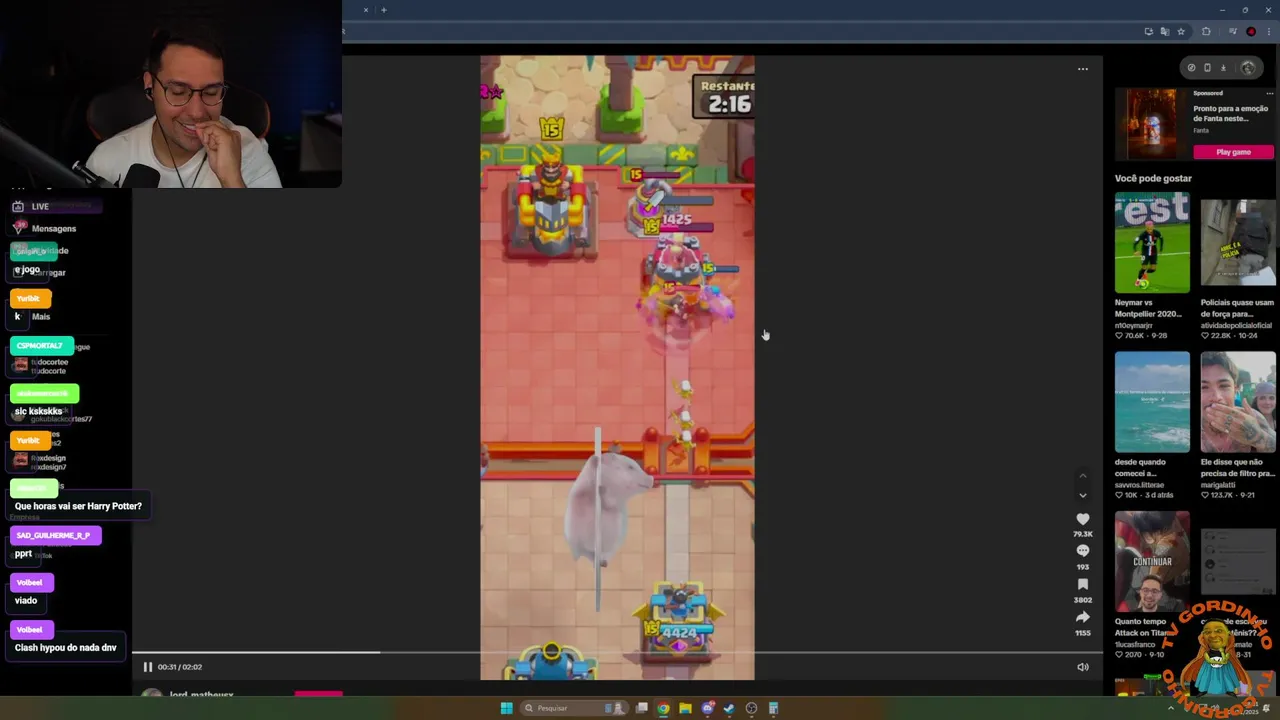The height and width of the screenshot is (720, 1280).
Task: Mute the video with the speaker icon
Action: click(1083, 667)
